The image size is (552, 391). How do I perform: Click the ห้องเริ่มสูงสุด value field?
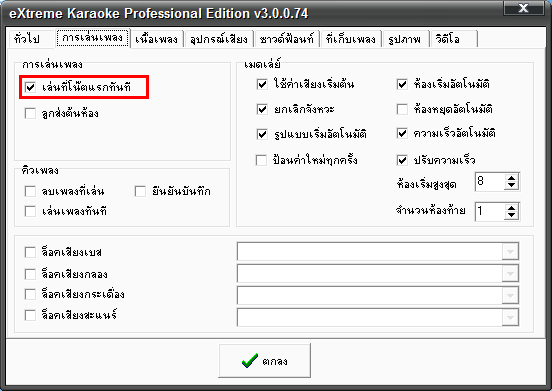pos(490,182)
